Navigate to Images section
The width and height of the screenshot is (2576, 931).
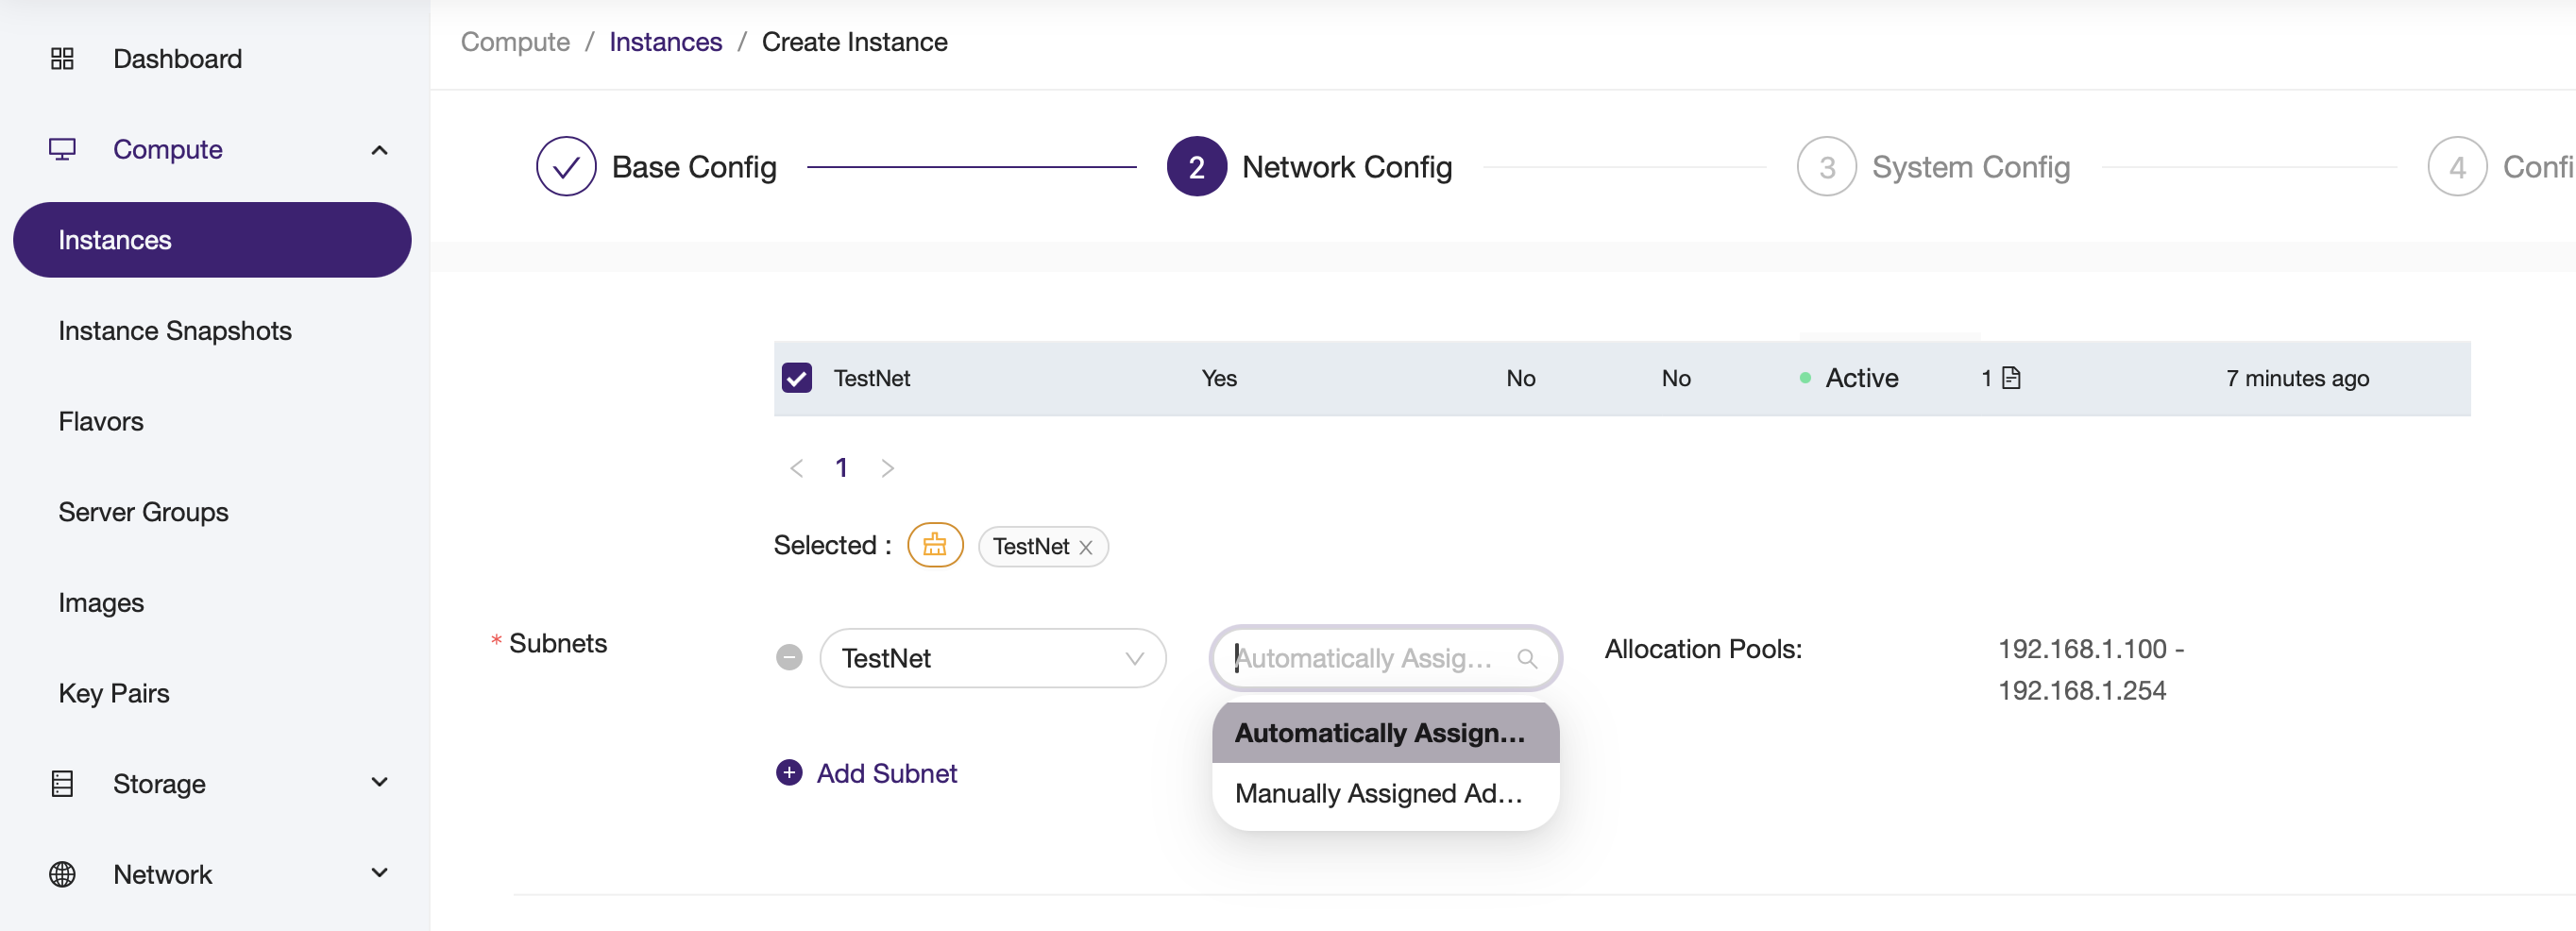[101, 603]
